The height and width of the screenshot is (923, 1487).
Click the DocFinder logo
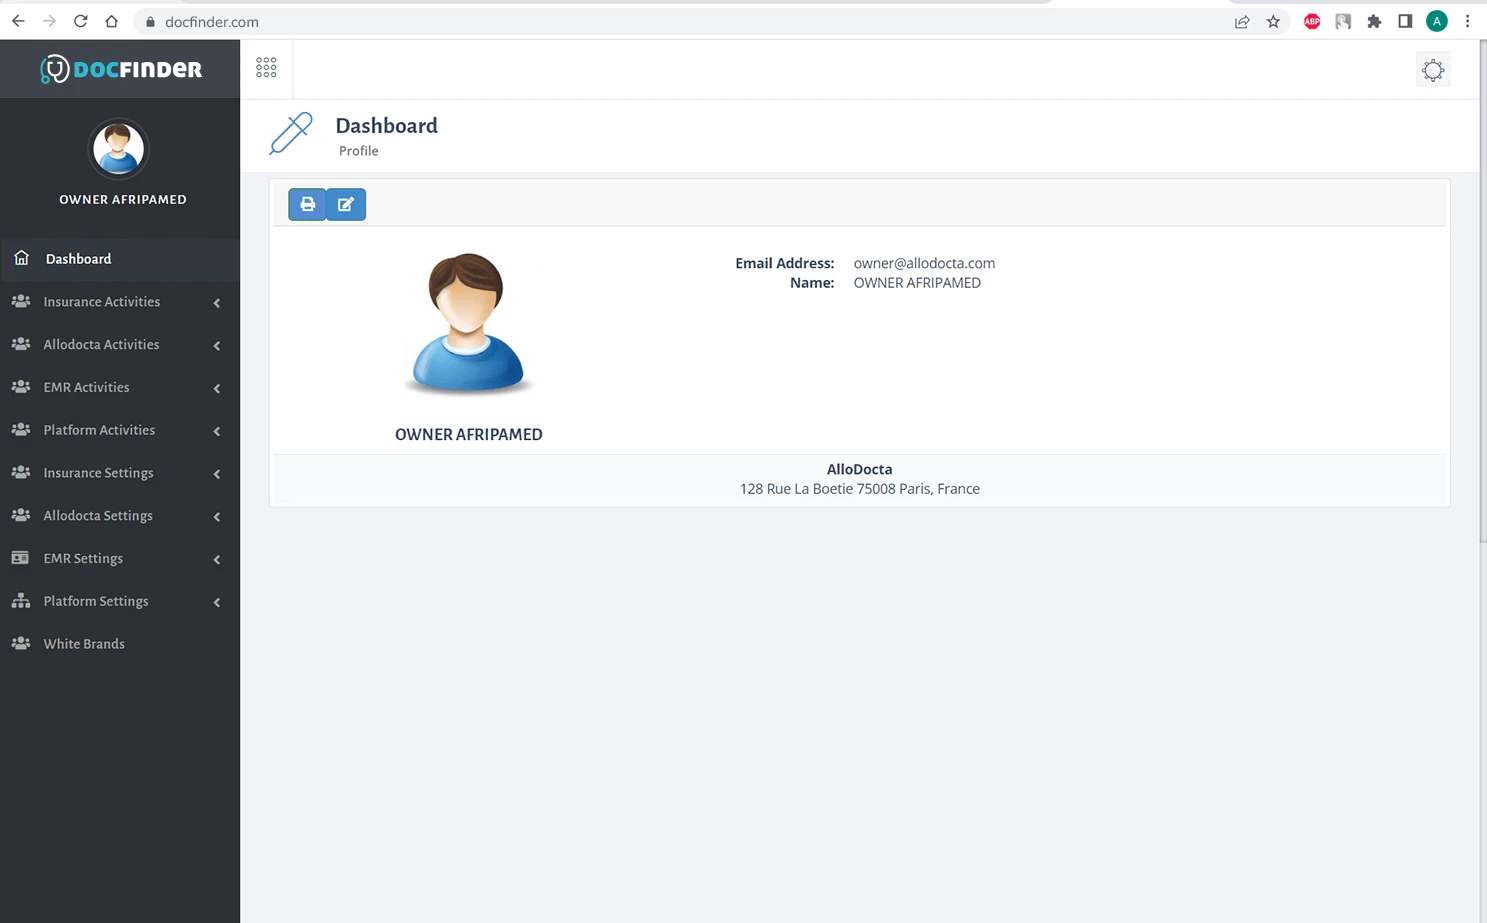[x=120, y=68]
